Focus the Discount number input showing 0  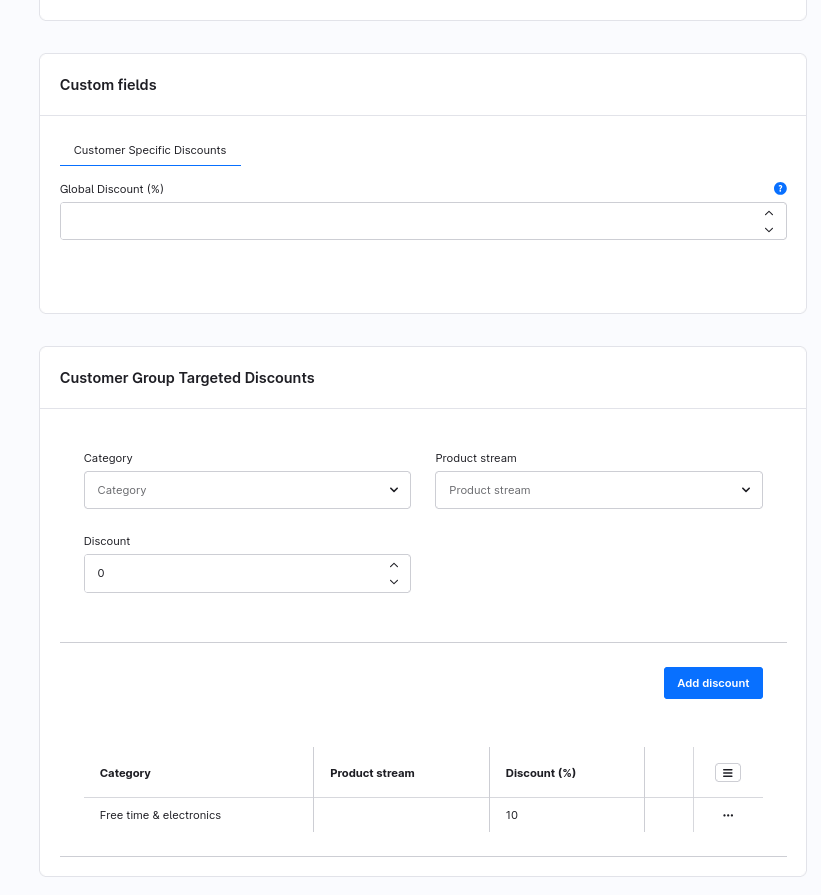[x=230, y=574]
